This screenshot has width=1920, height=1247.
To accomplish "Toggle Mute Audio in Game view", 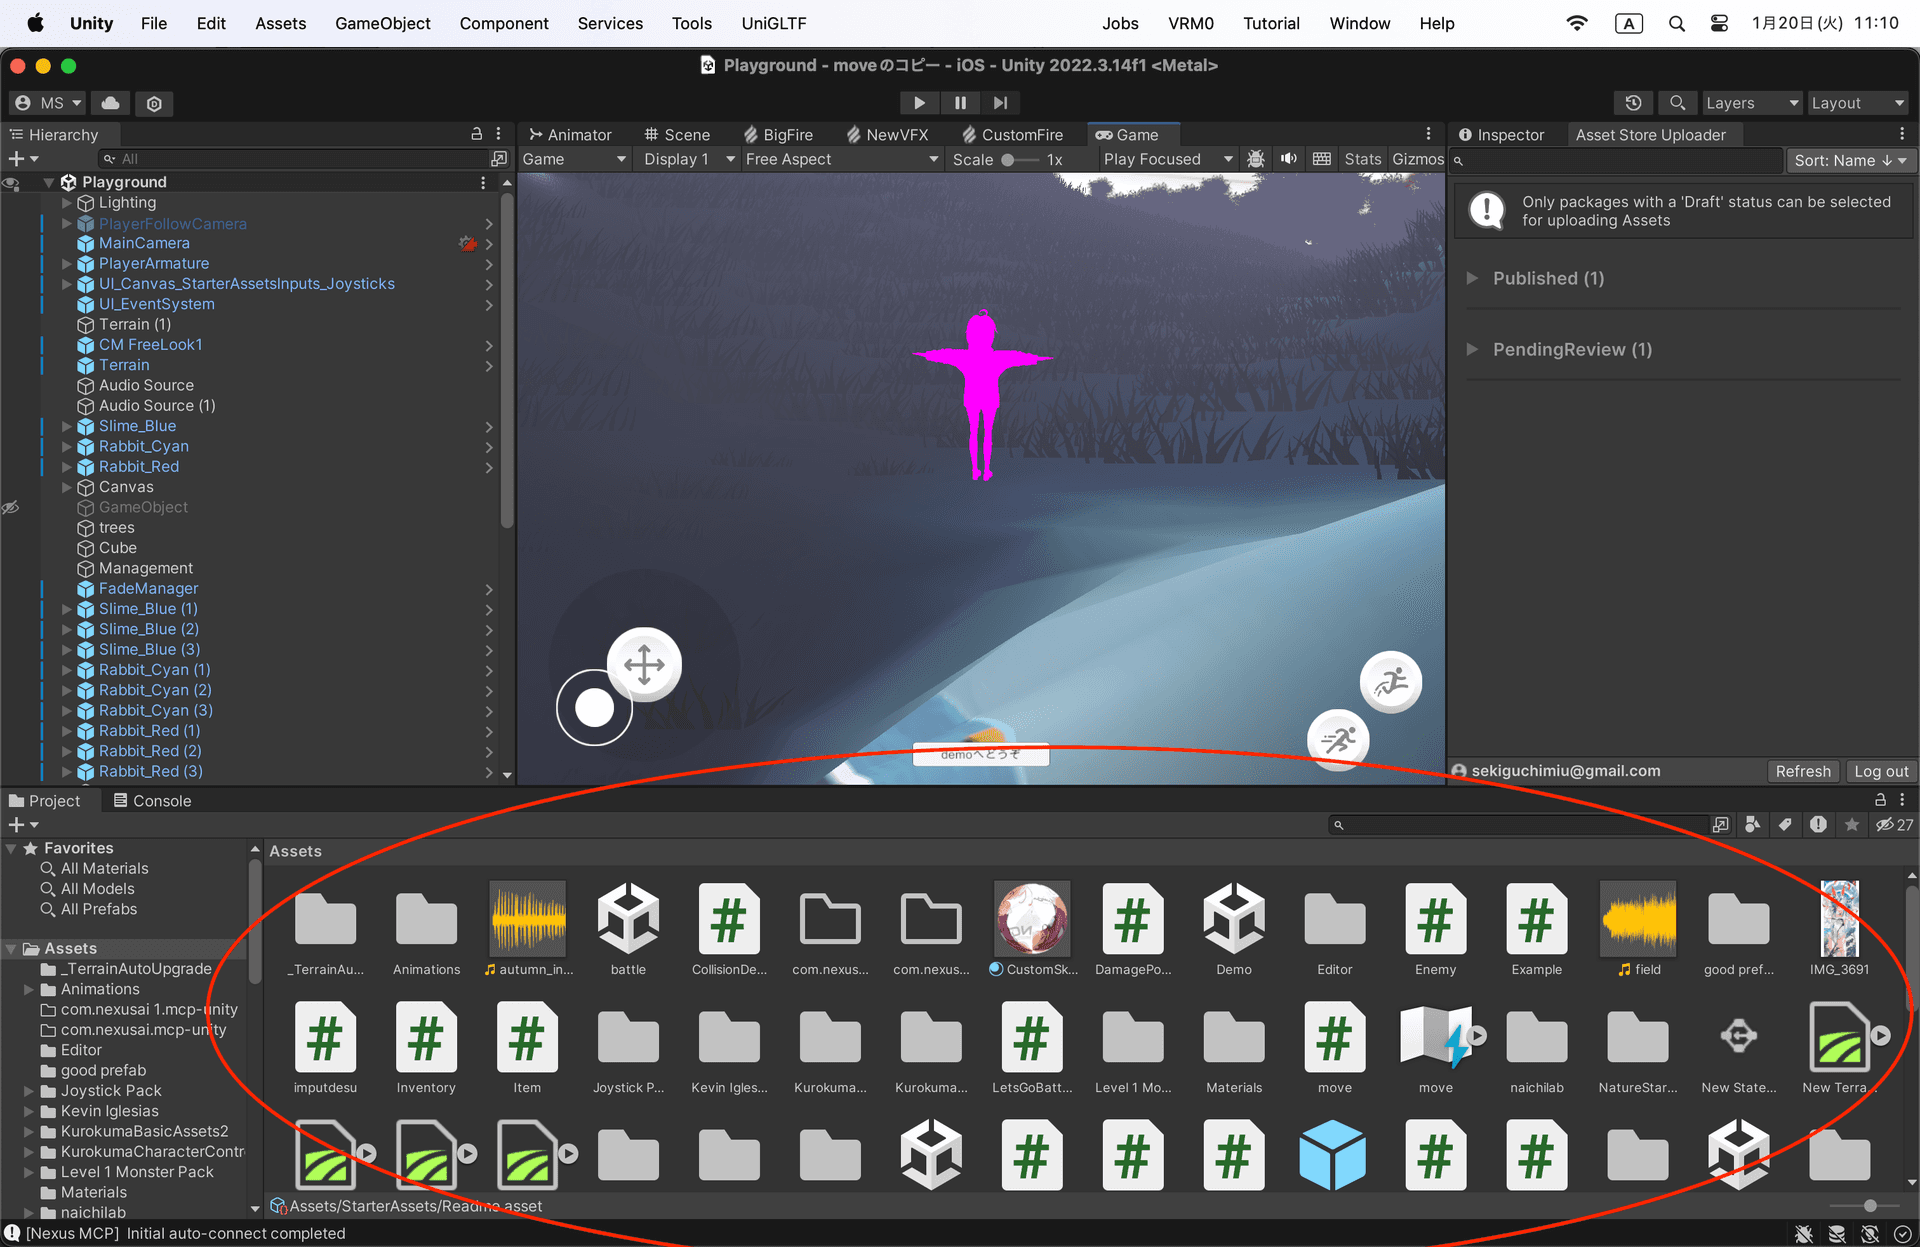I will tap(1288, 158).
